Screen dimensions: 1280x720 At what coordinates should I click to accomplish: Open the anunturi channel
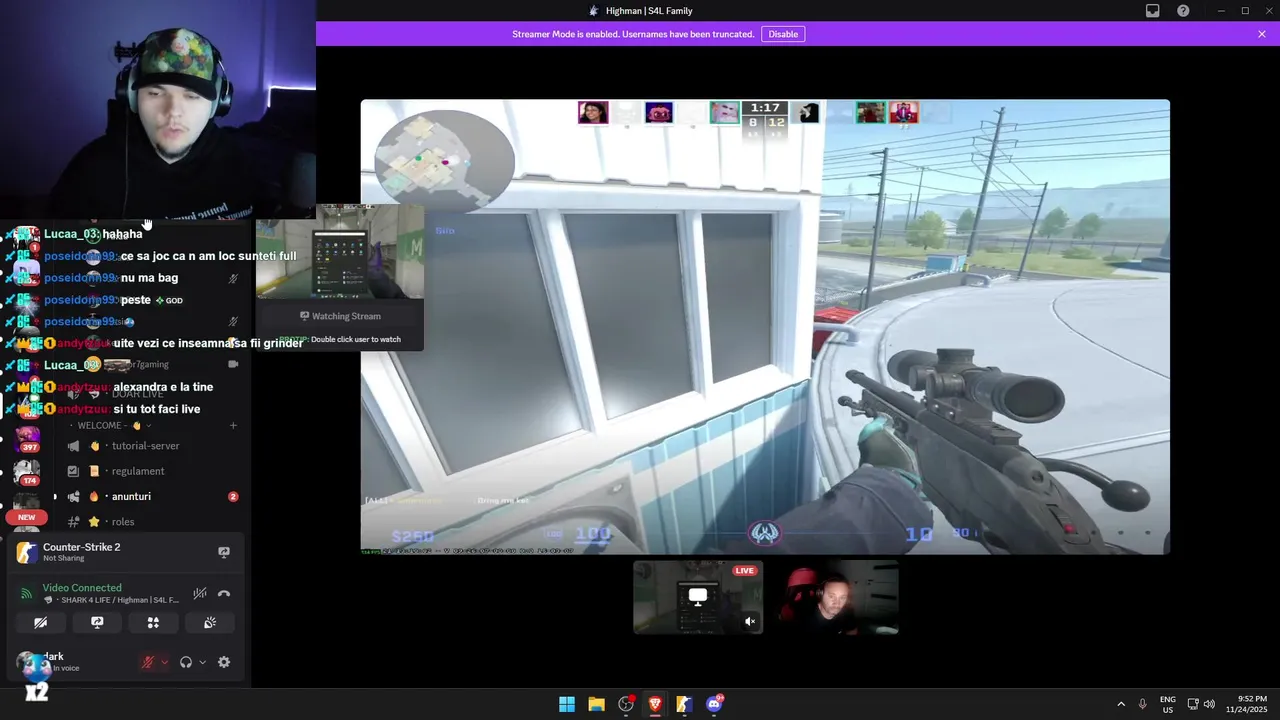coord(132,496)
